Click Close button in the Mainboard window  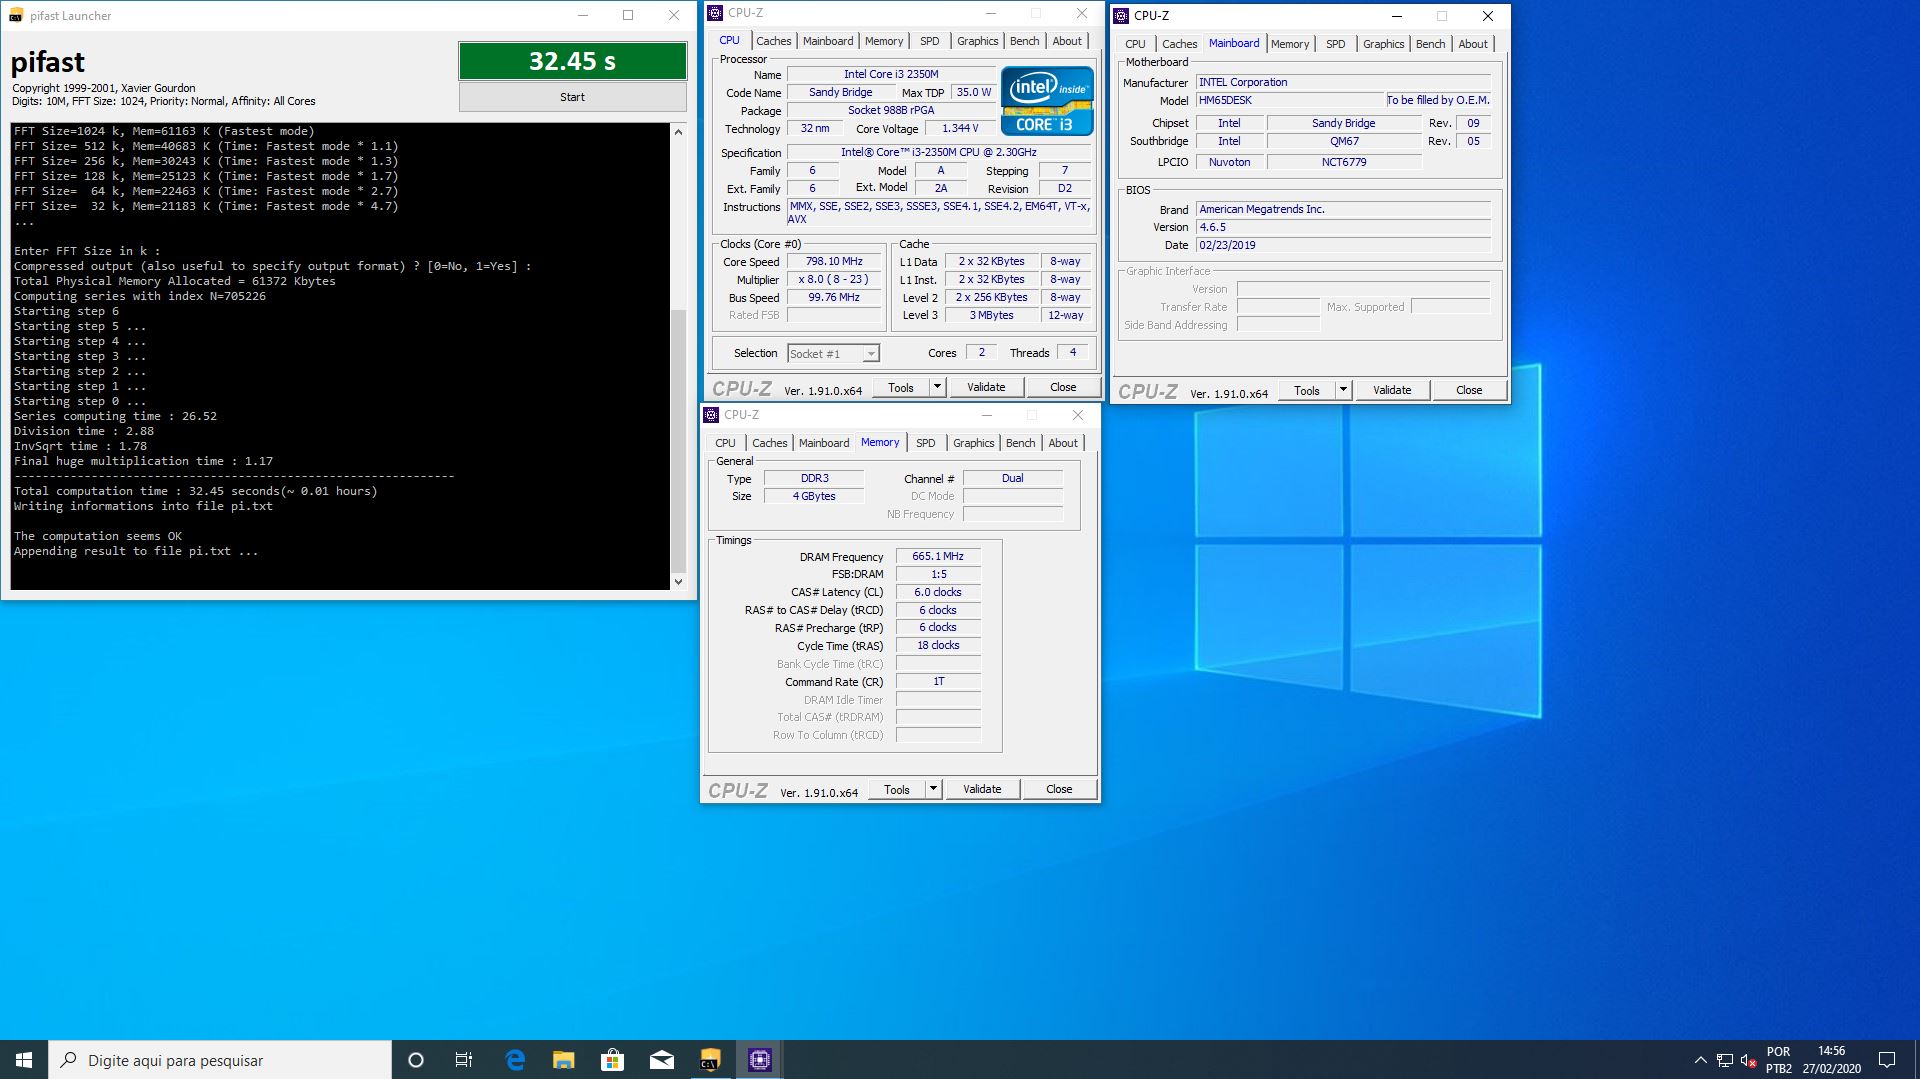[x=1469, y=390]
